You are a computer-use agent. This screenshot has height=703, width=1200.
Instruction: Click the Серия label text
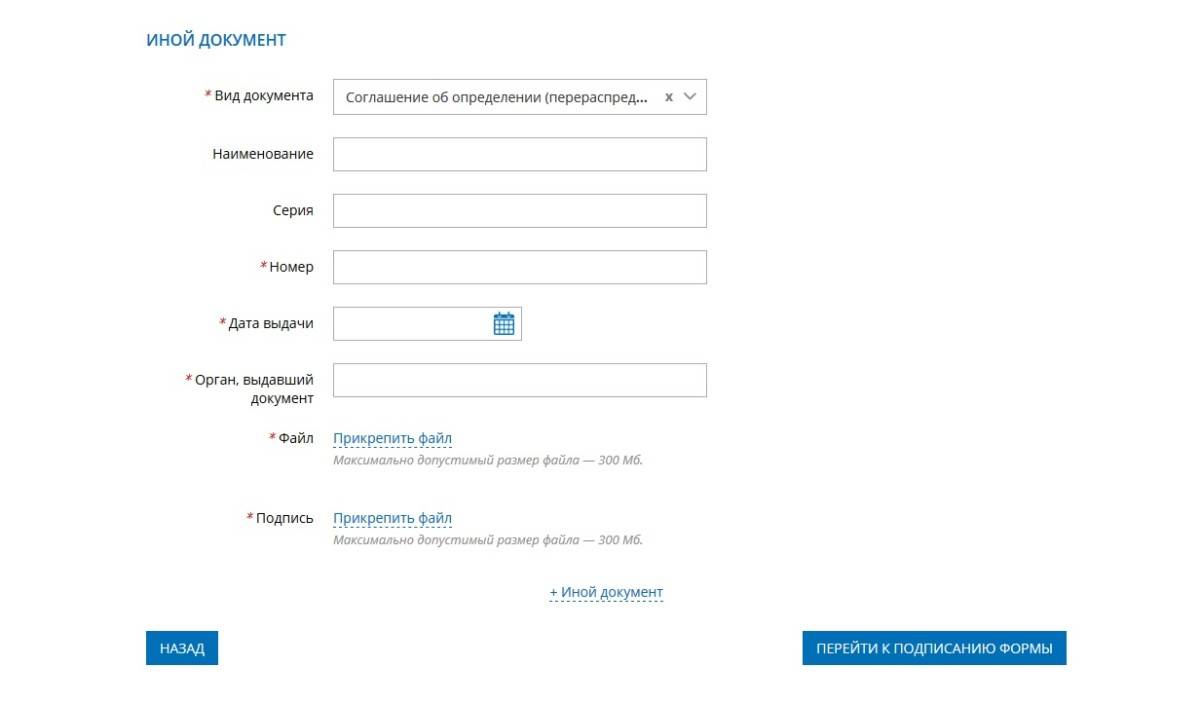(293, 210)
